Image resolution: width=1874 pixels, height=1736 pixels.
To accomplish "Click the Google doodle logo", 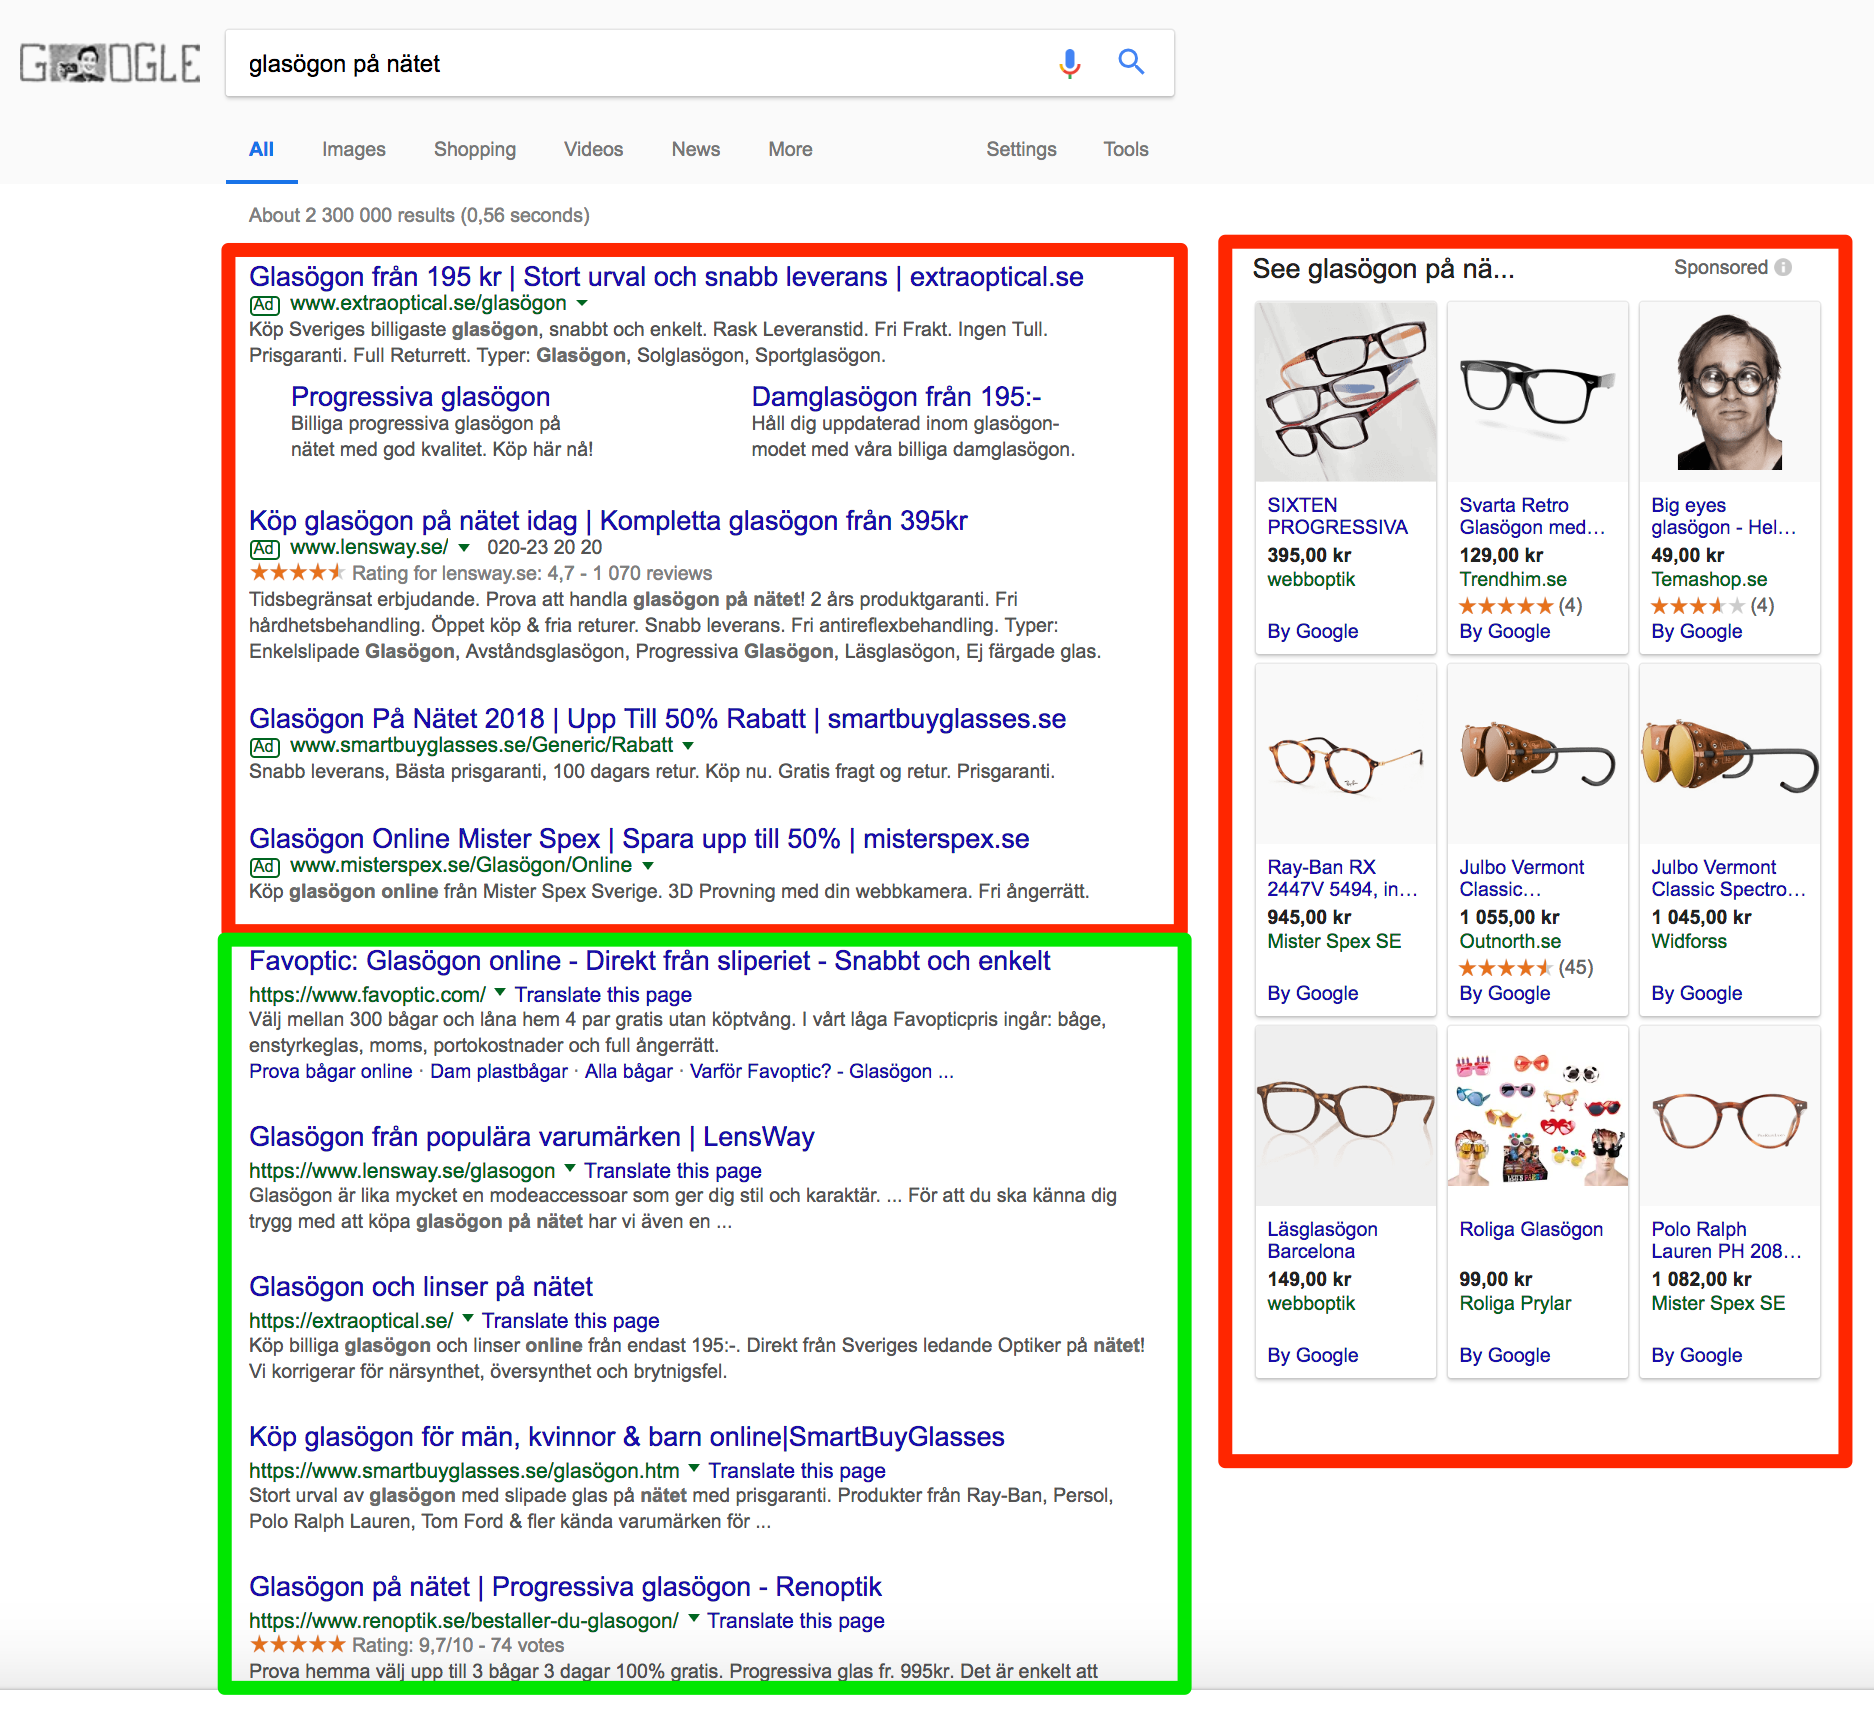I will click(x=108, y=64).
